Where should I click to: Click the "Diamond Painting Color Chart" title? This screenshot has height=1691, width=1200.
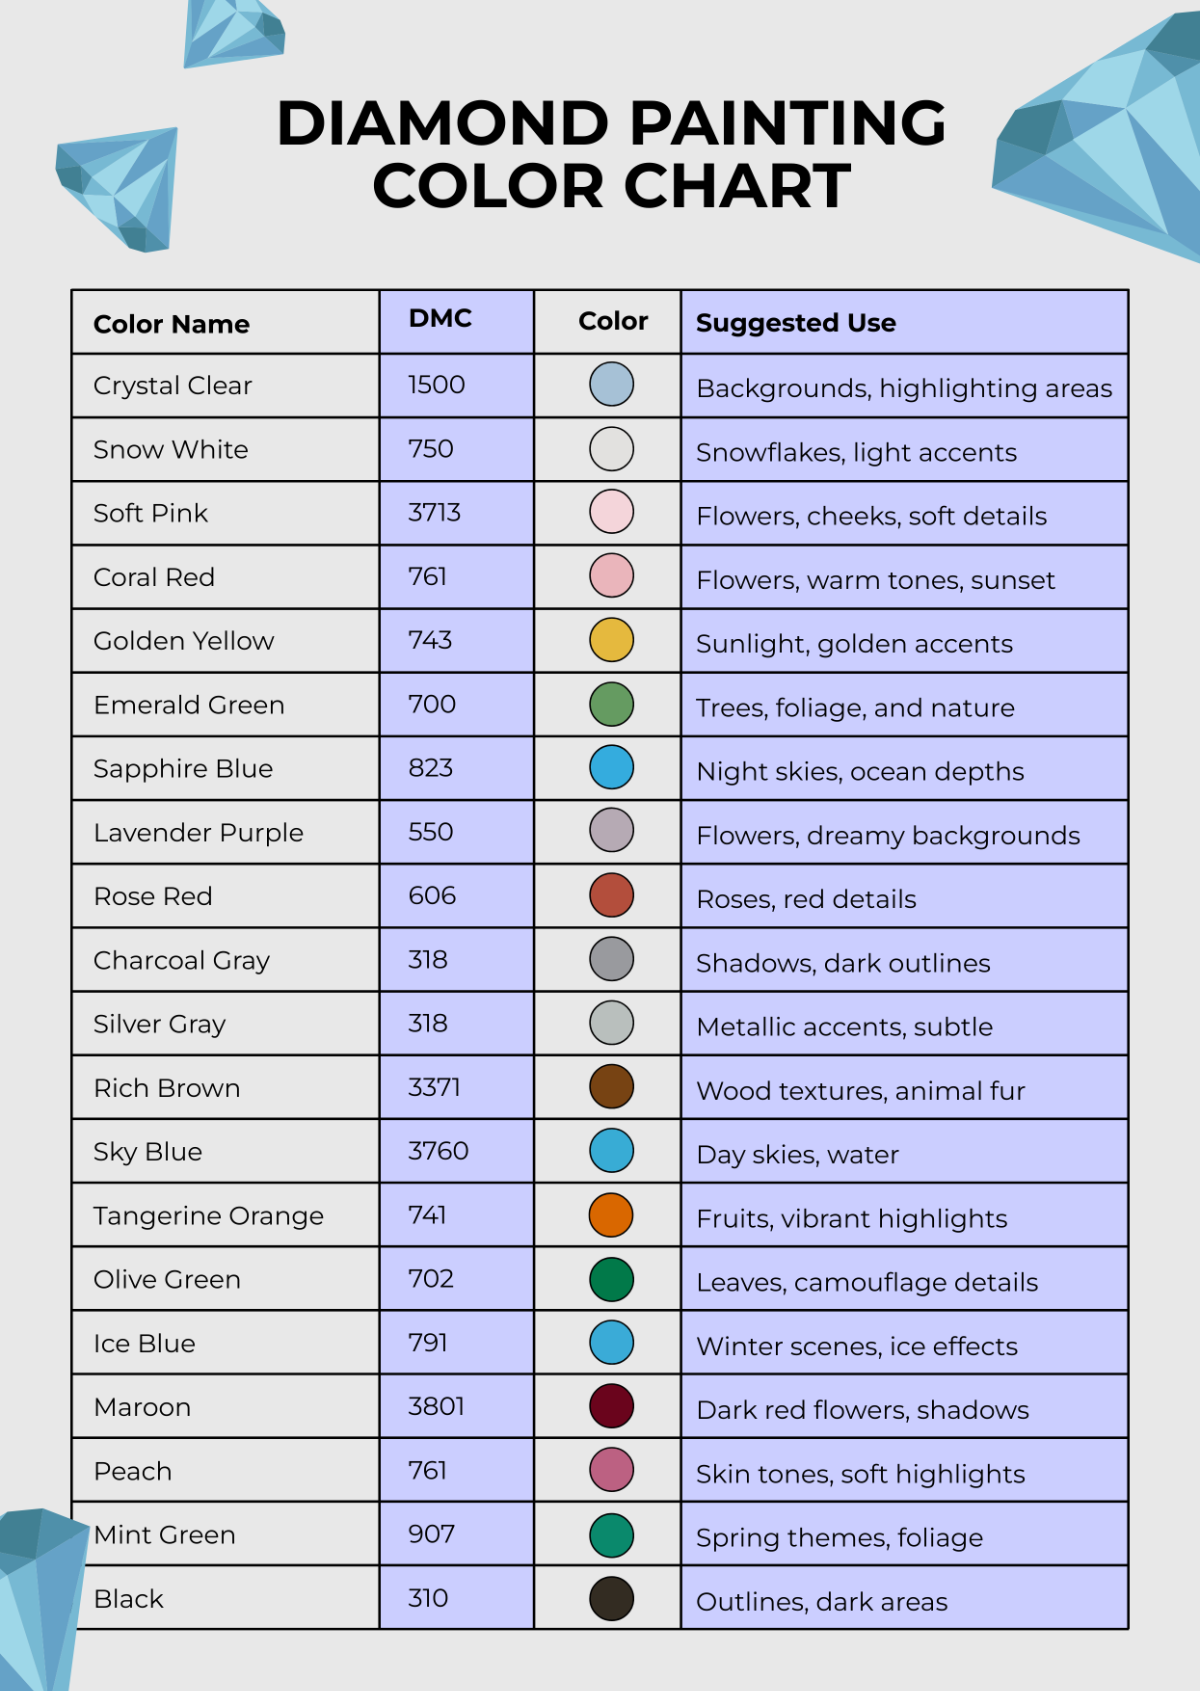[x=611, y=154]
